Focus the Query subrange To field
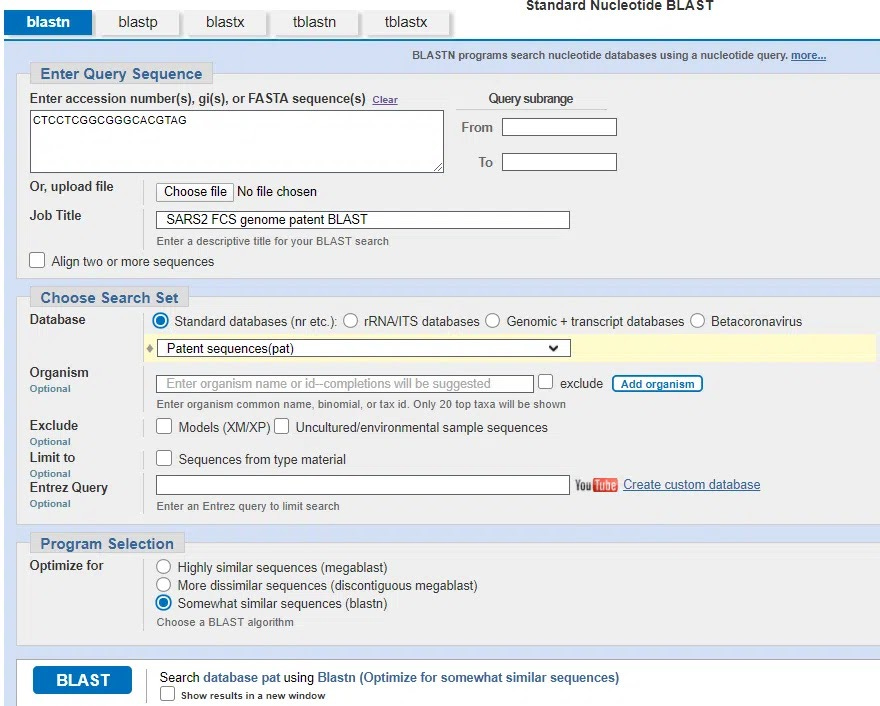Viewport: 880px width, 706px height. (559, 162)
